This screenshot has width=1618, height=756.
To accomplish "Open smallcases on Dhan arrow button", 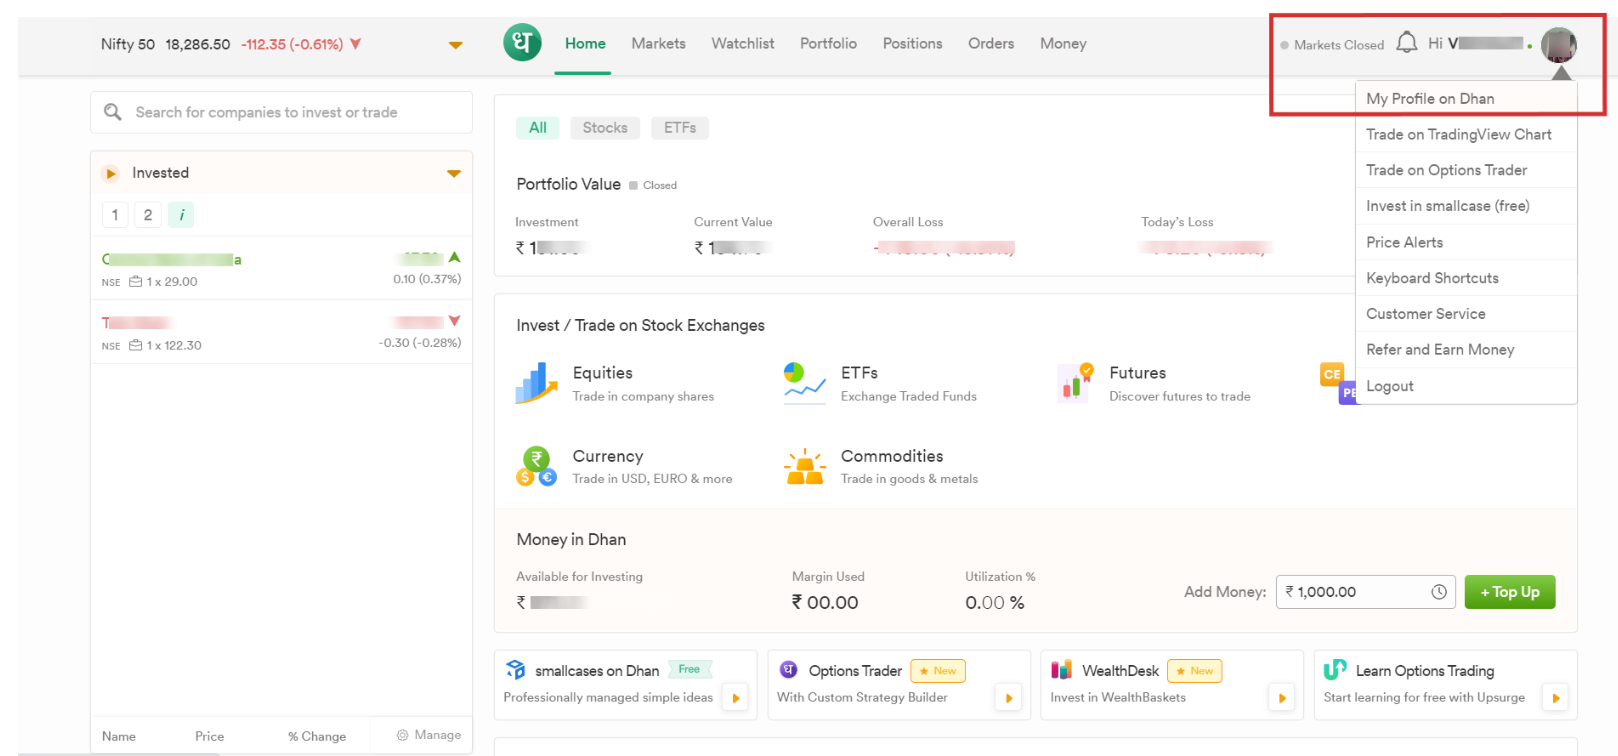I will click(736, 698).
